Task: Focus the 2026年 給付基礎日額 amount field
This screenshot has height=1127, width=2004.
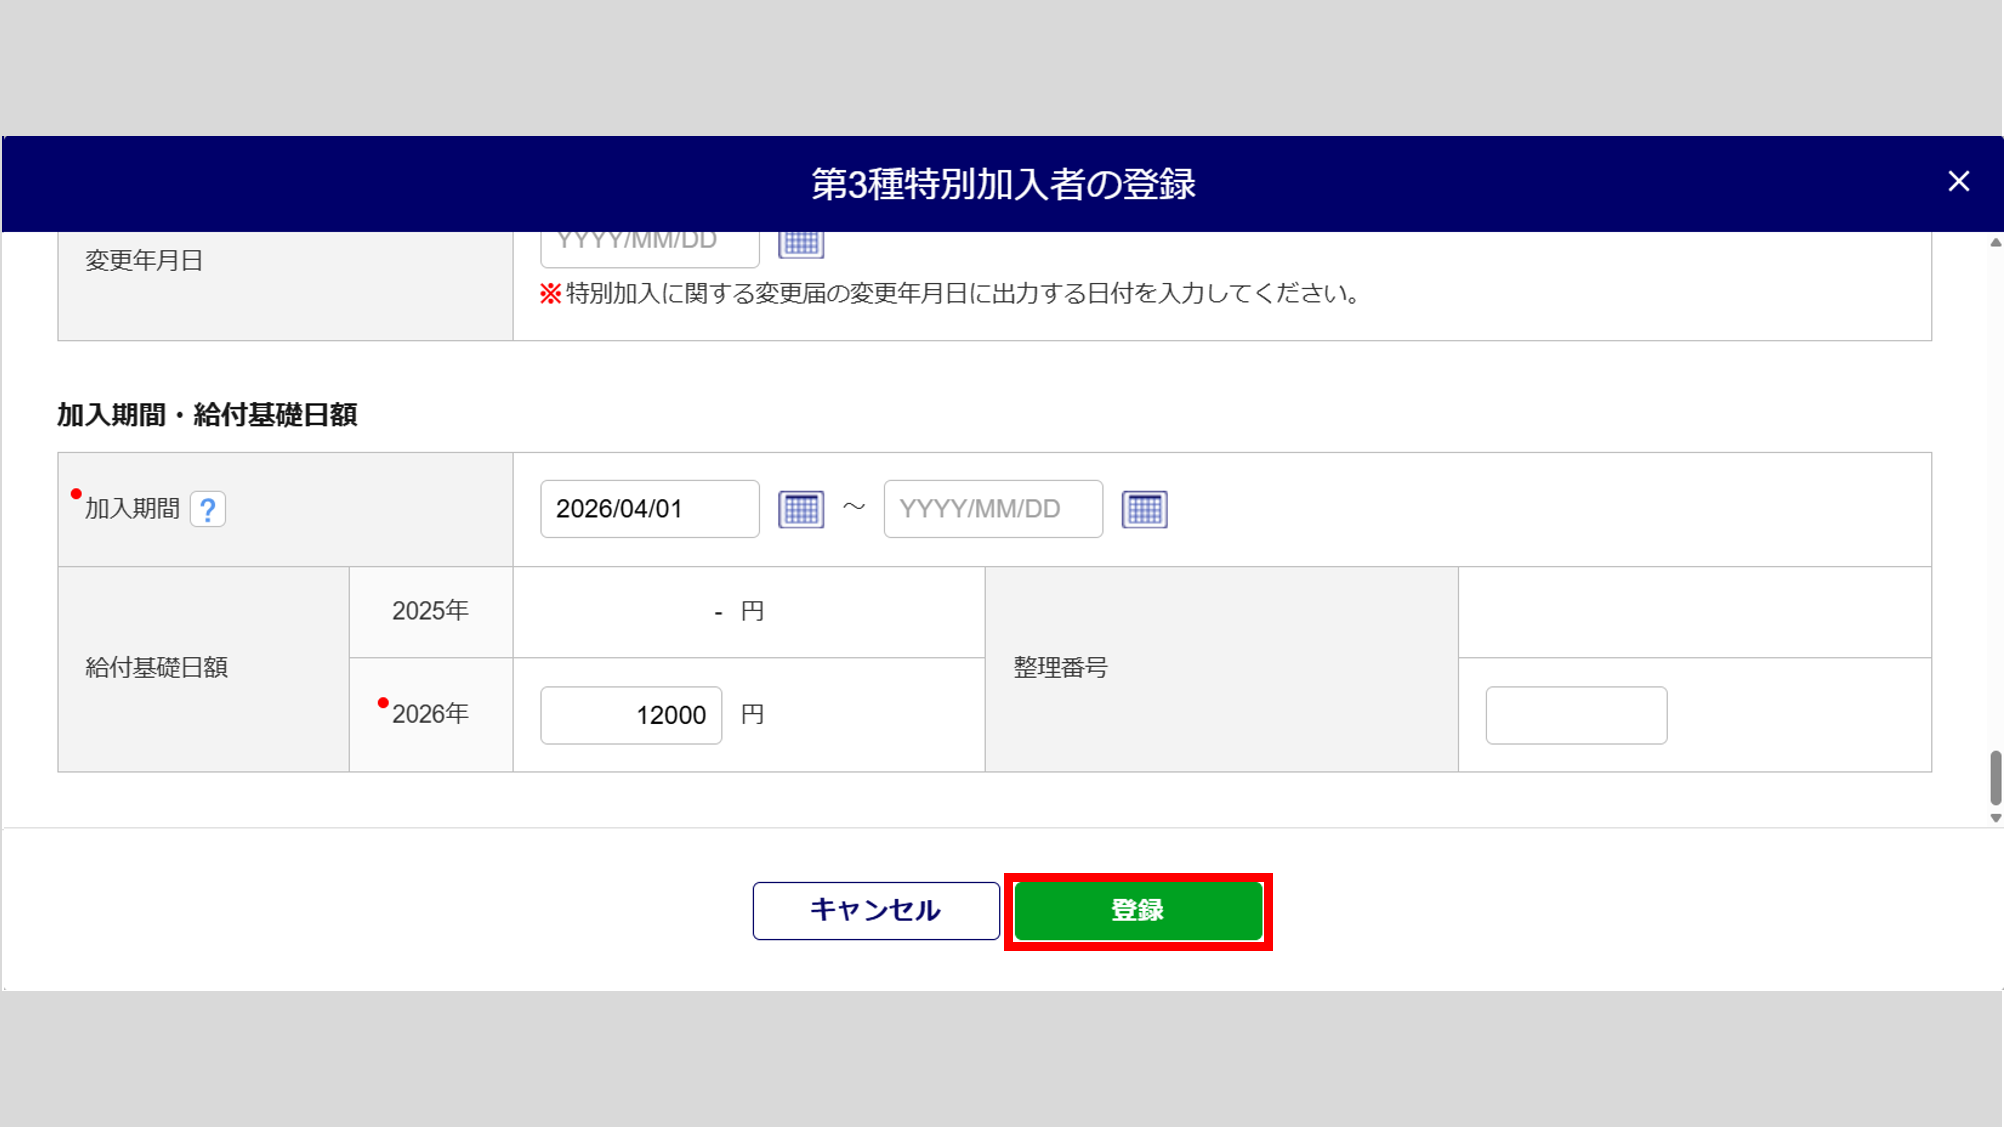Action: 631,715
